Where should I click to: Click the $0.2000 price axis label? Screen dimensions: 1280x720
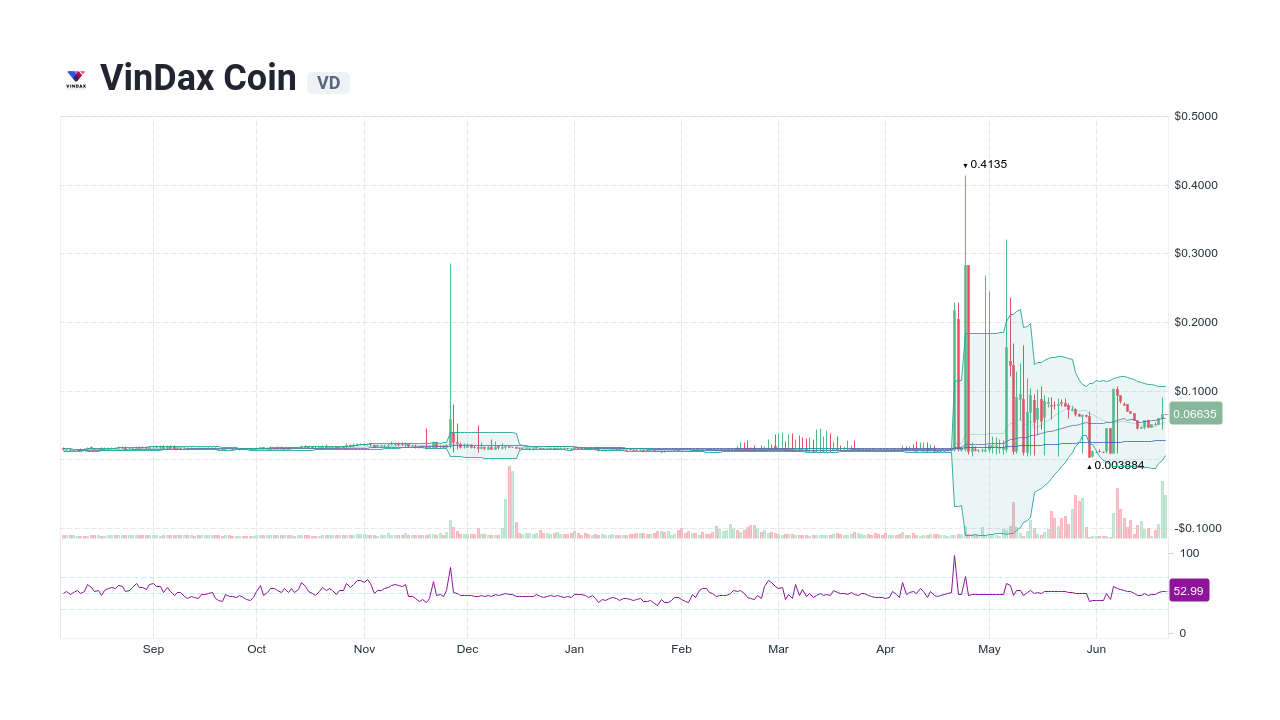click(1196, 322)
